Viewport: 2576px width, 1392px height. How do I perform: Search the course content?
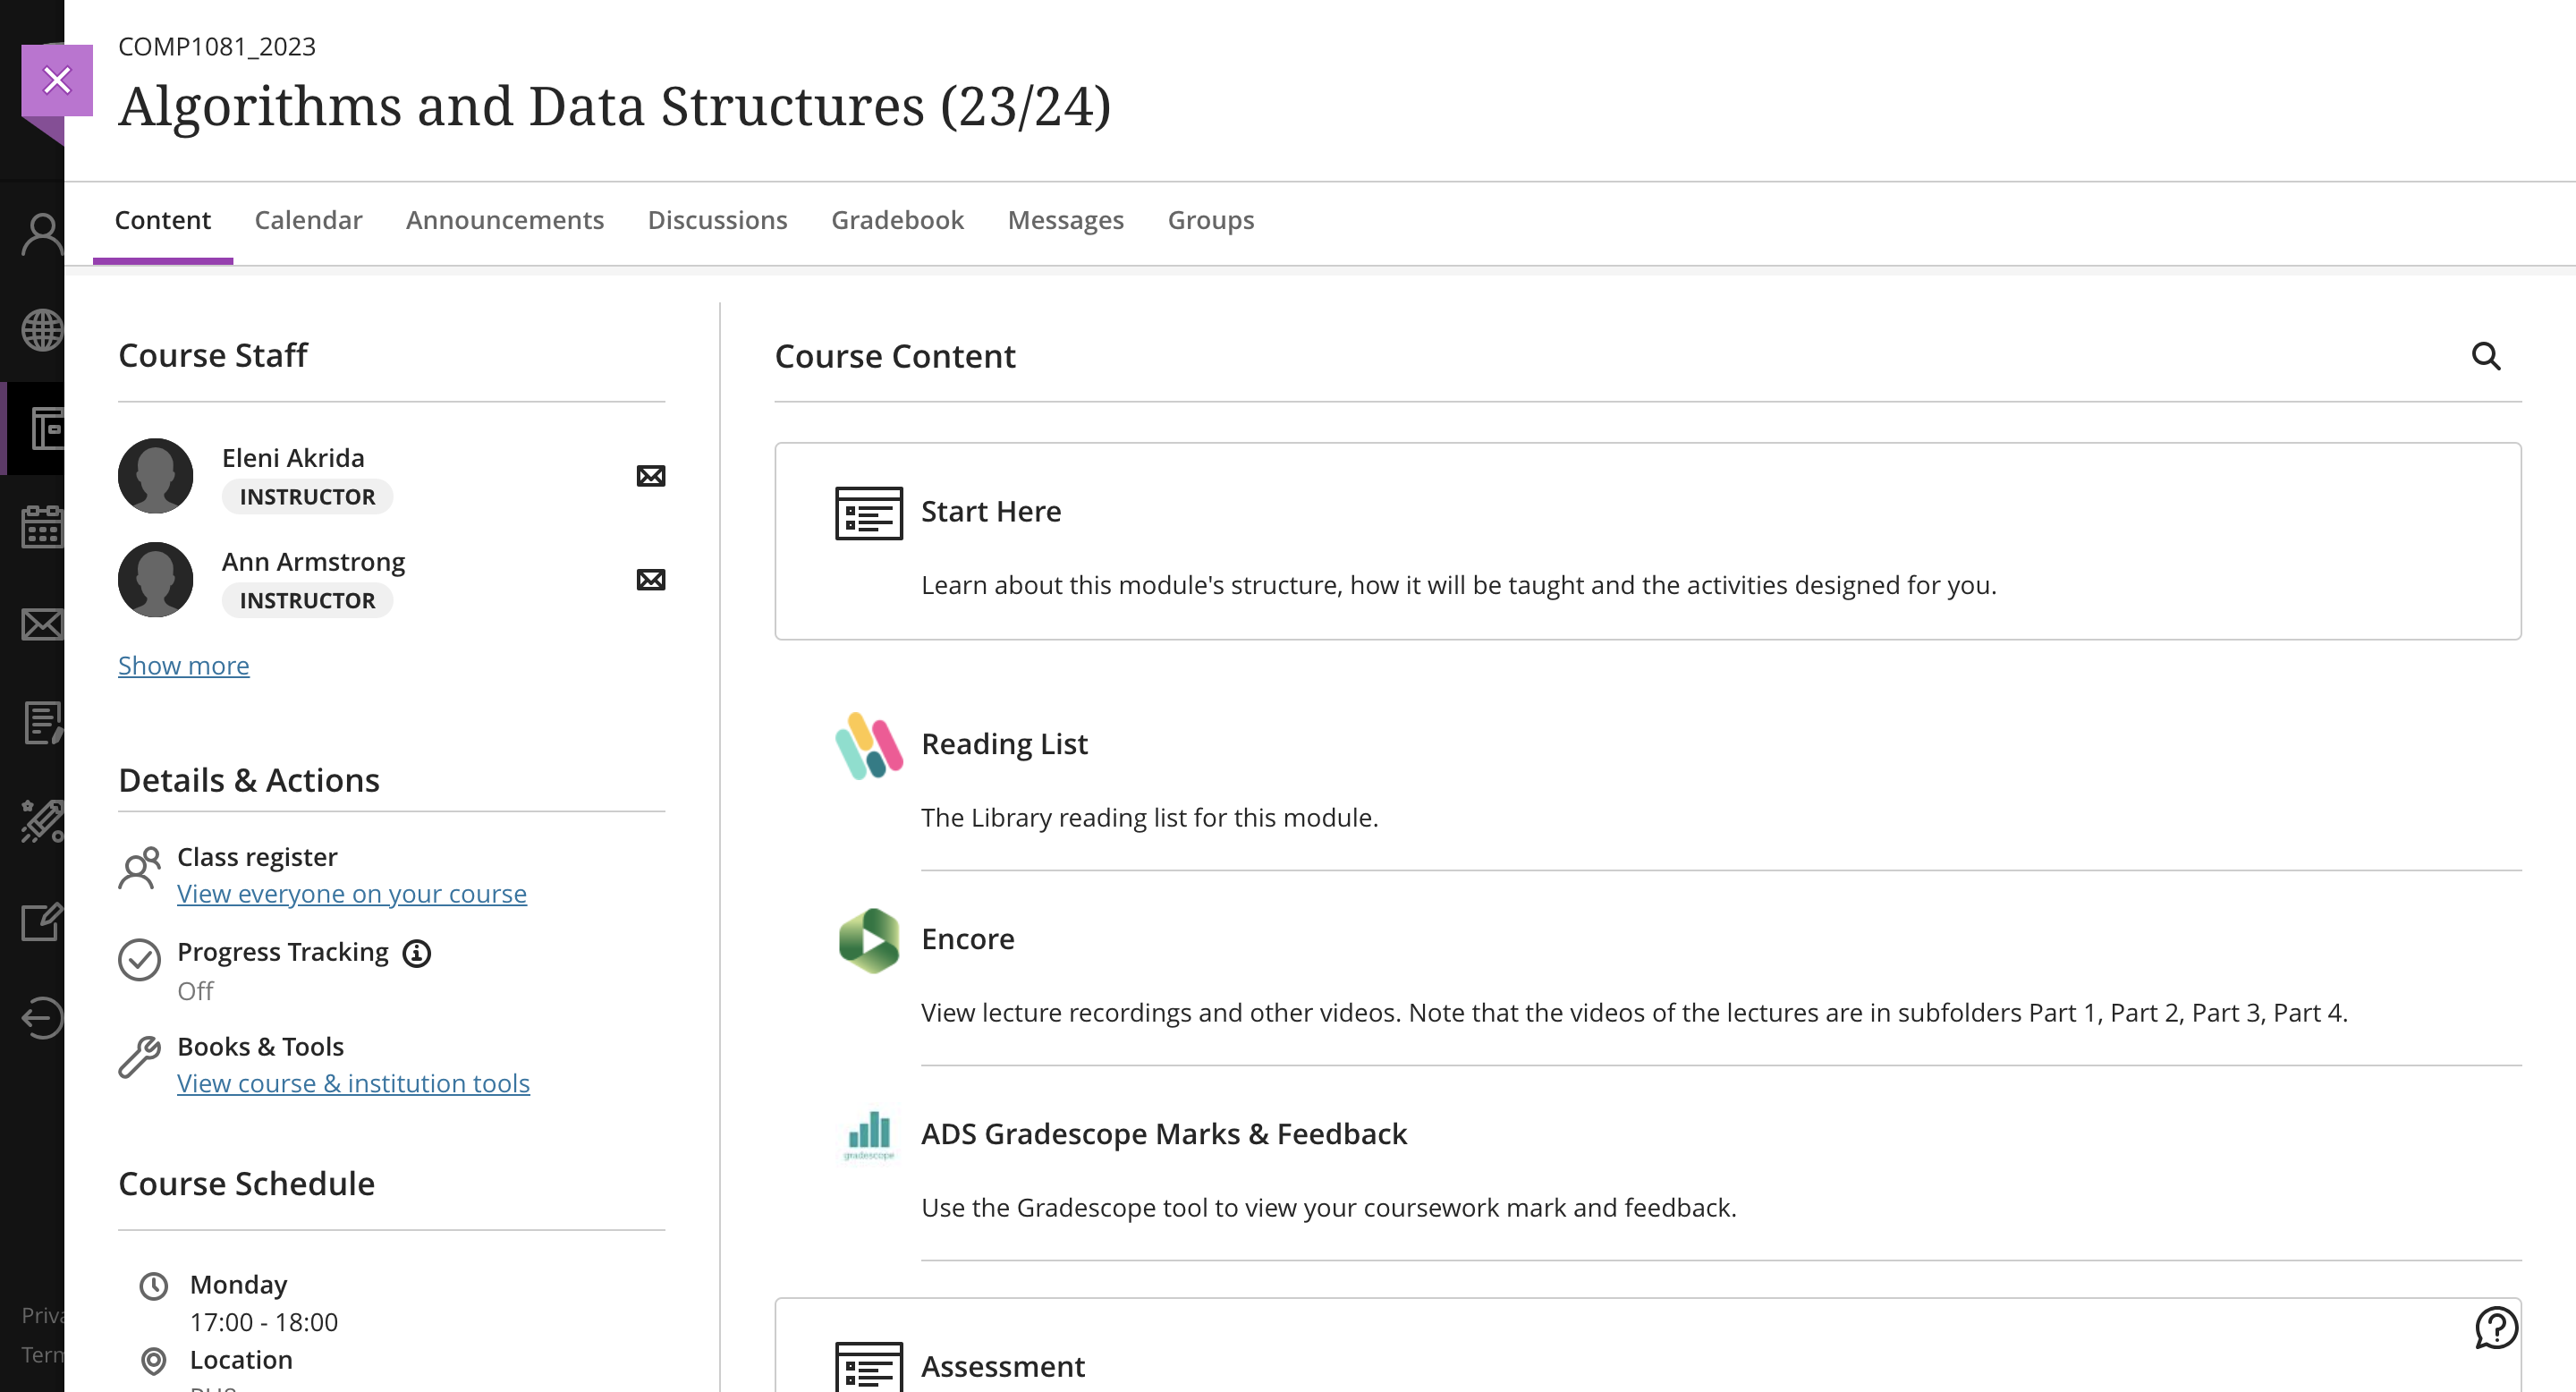coord(2486,356)
